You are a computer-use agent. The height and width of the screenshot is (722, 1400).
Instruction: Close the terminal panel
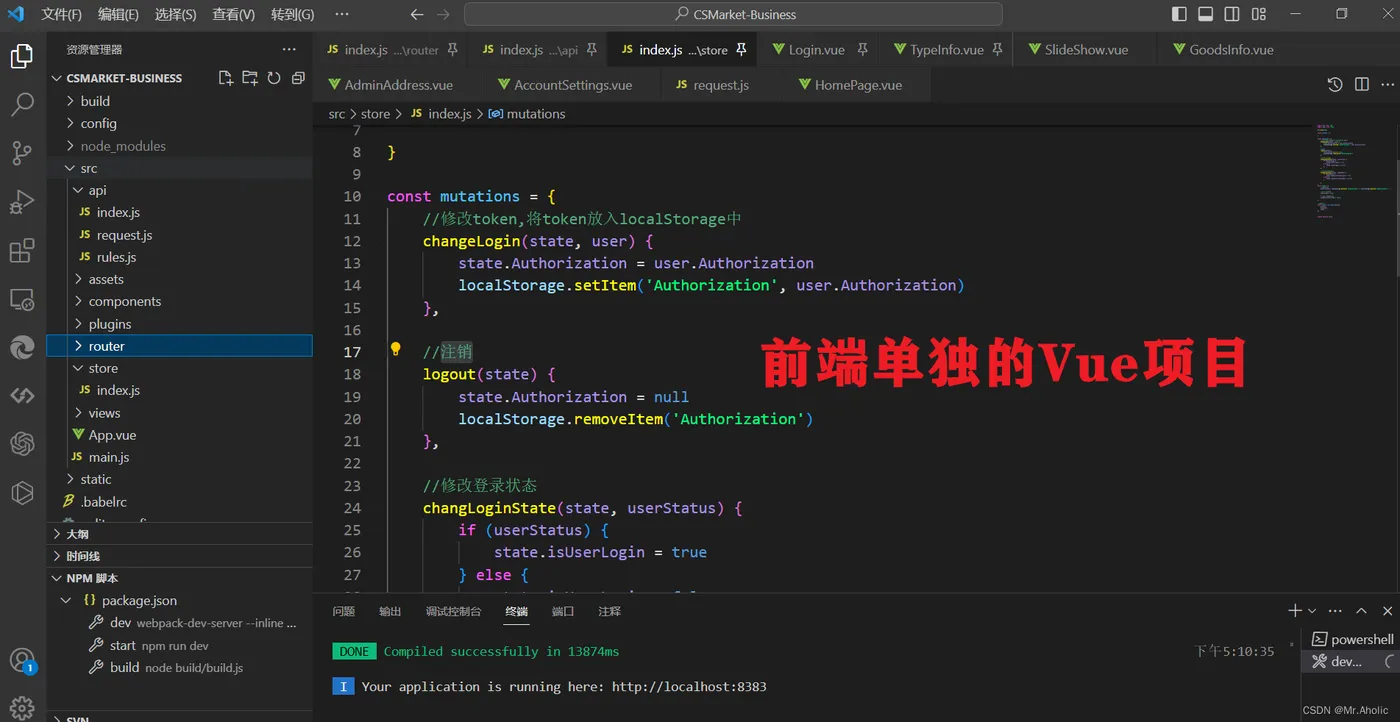click(1387, 611)
